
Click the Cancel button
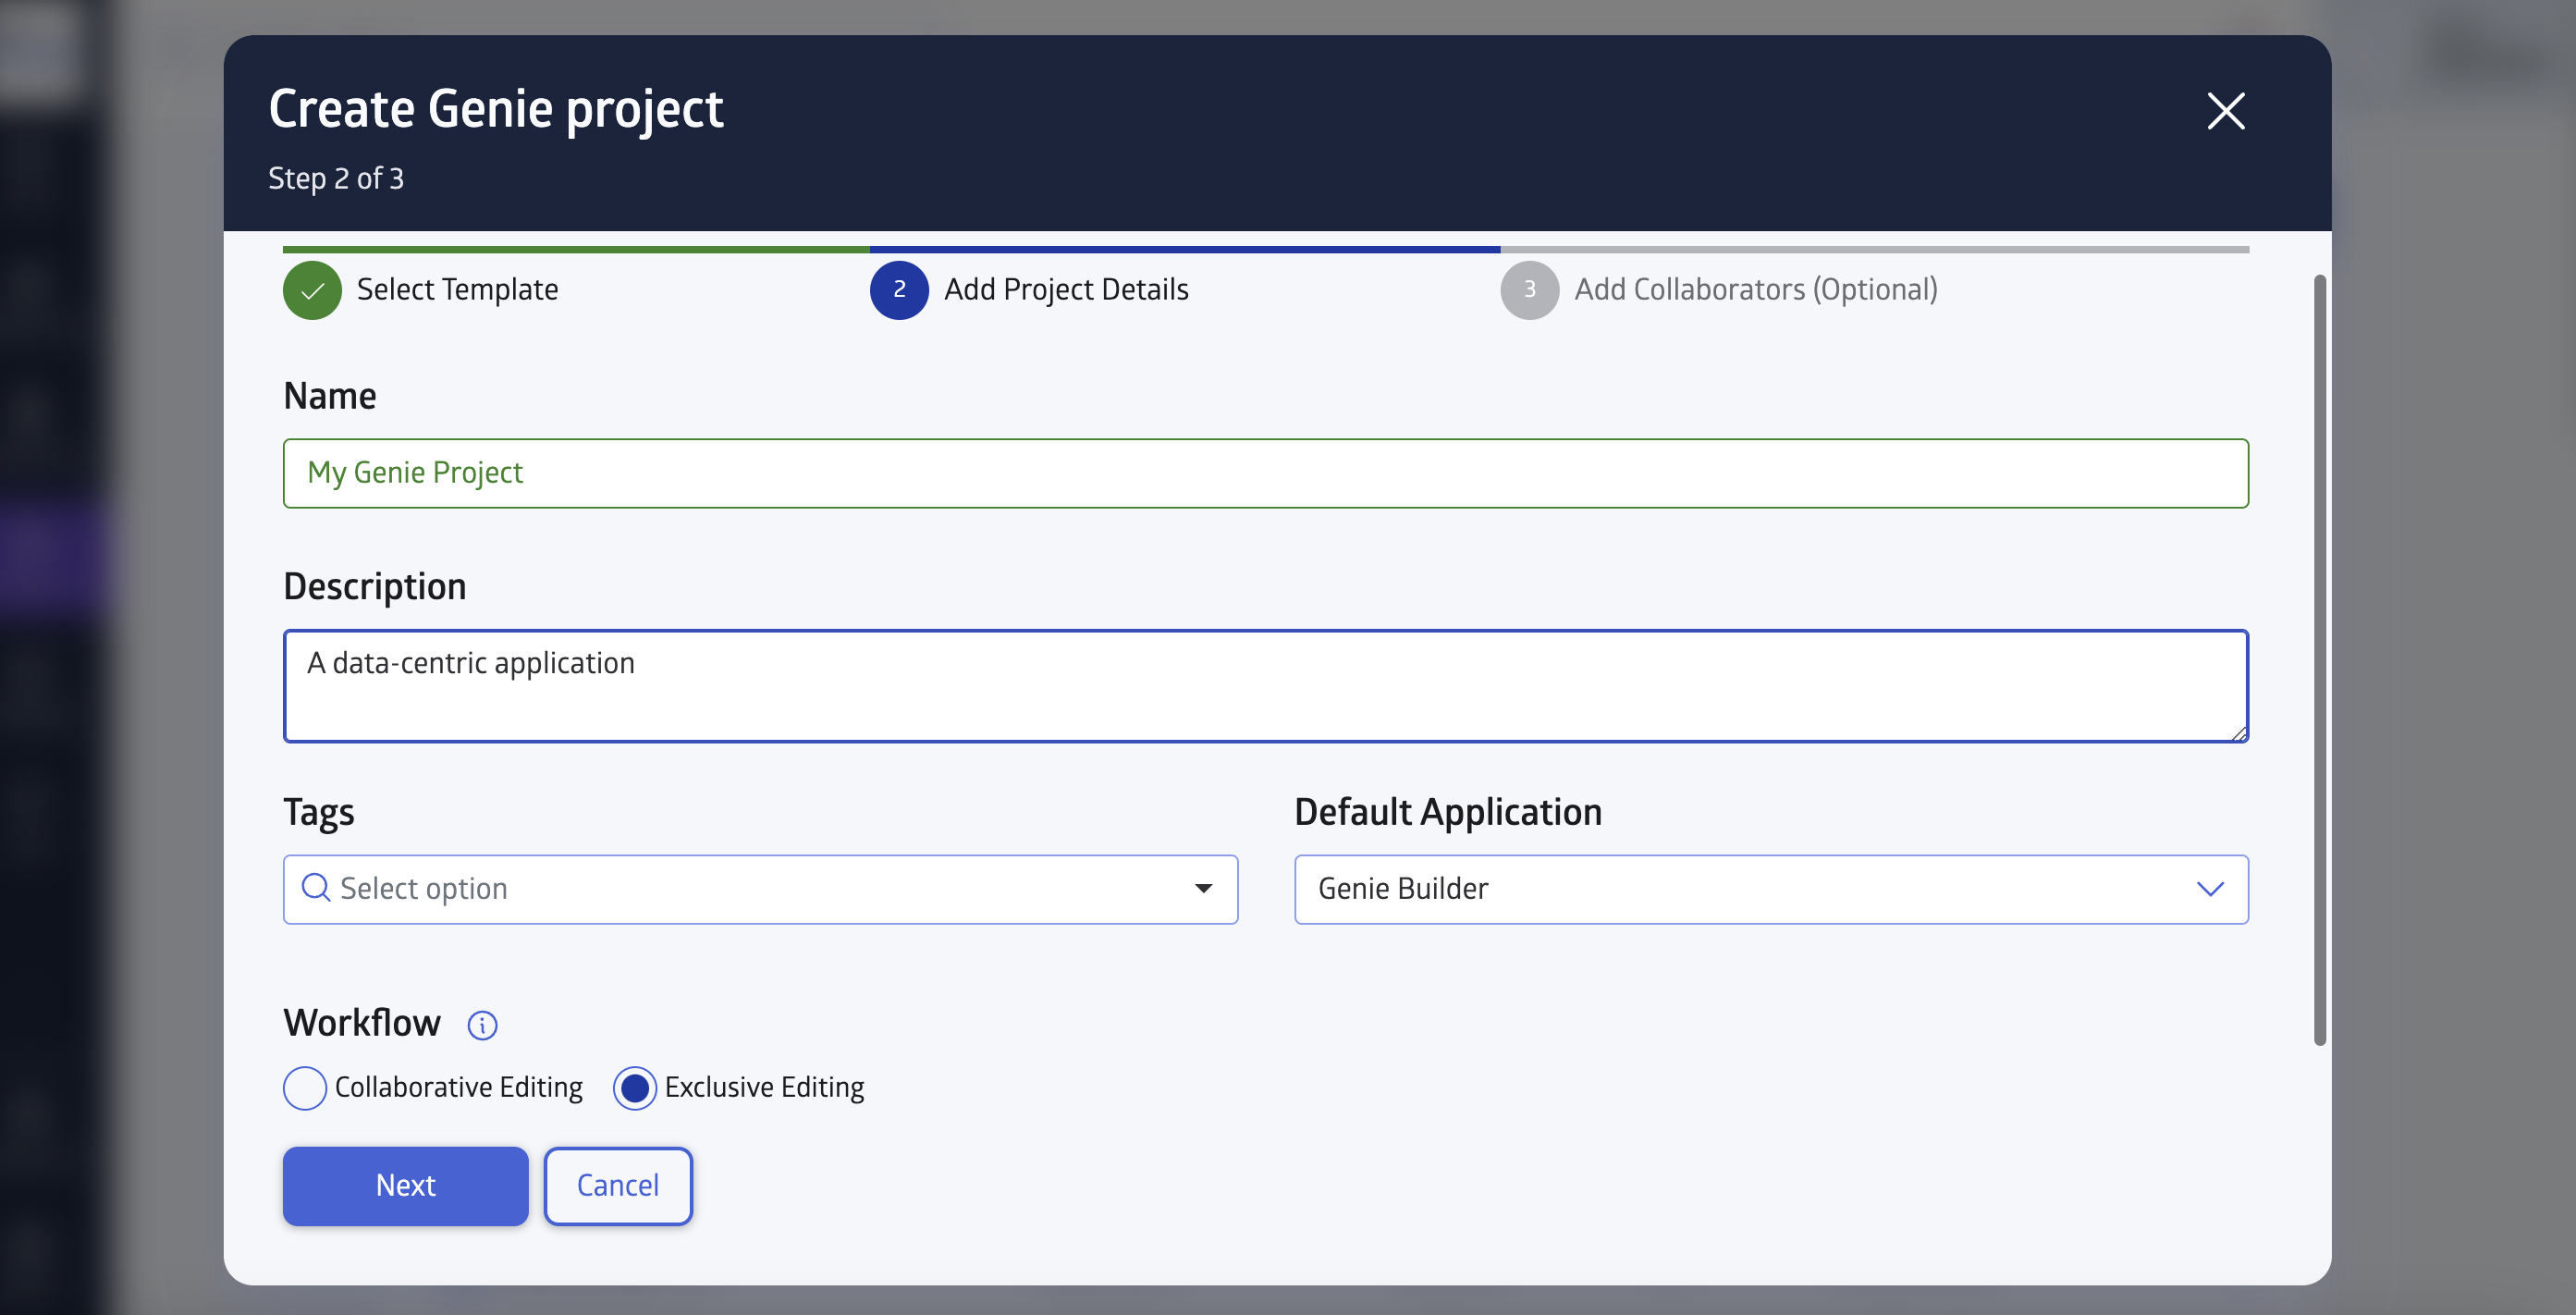[618, 1186]
